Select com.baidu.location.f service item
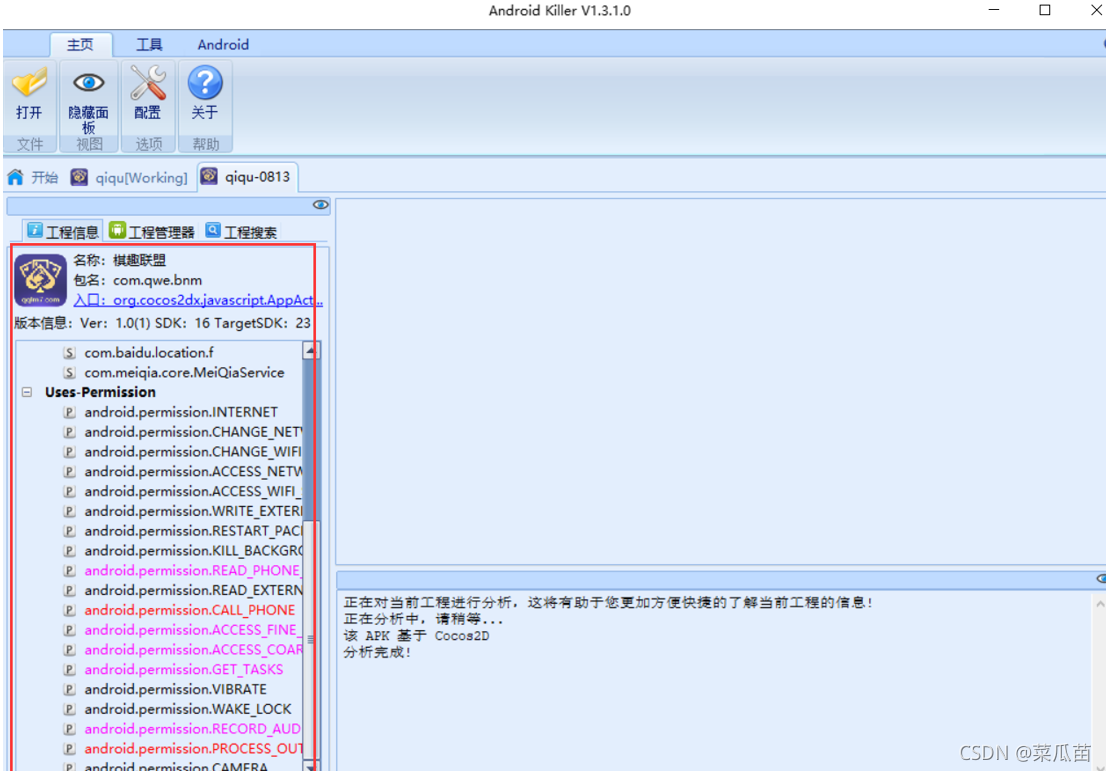1106x771 pixels. [149, 352]
